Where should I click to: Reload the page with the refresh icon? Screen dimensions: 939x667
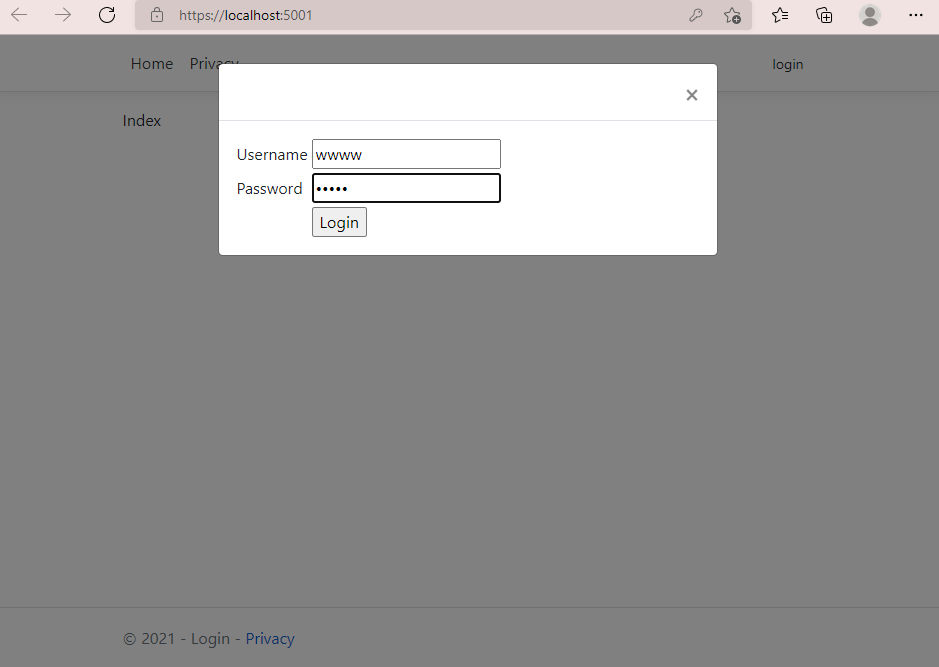tap(107, 15)
